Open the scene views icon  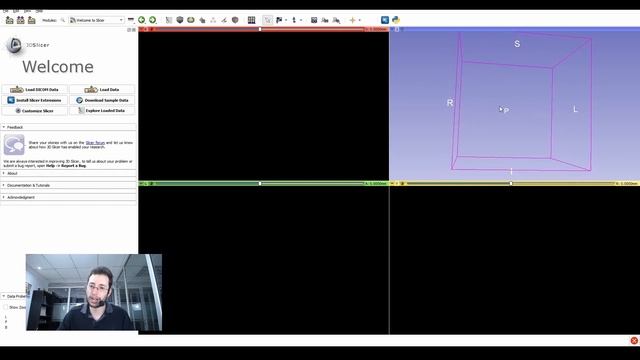[x=325, y=20]
